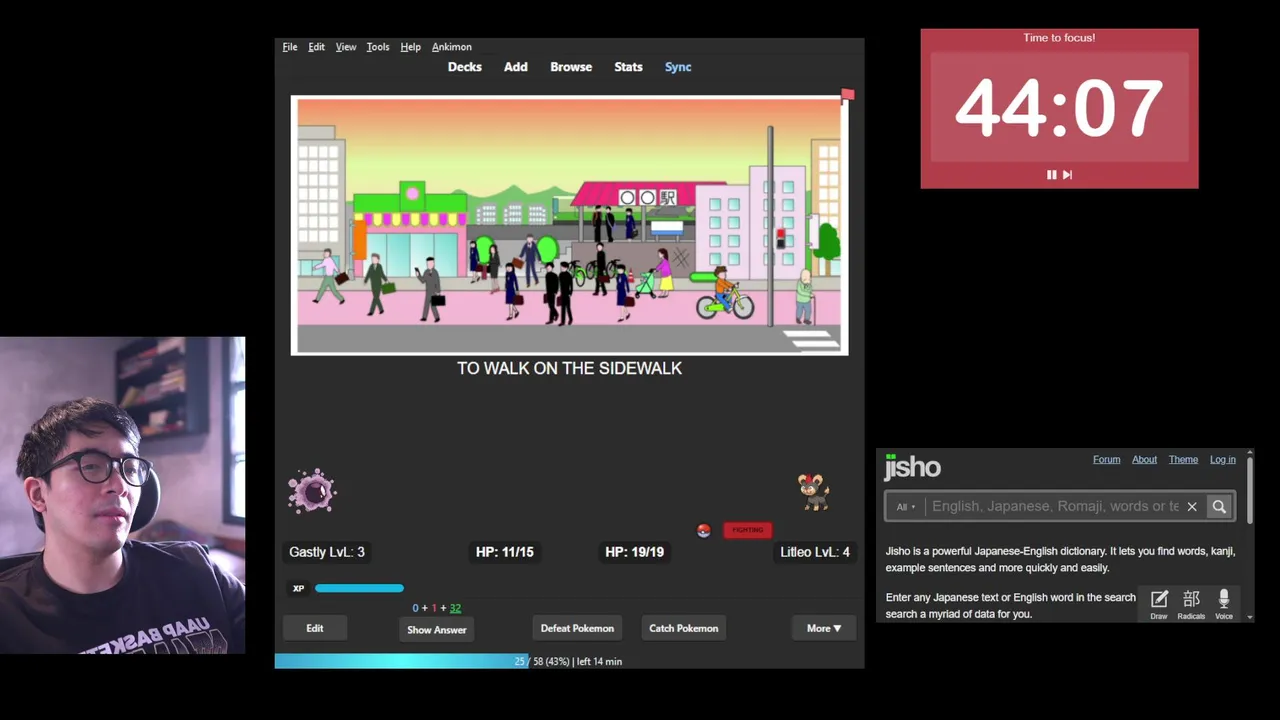Click the webcam video overlay
1280x720 pixels.
coord(122,495)
